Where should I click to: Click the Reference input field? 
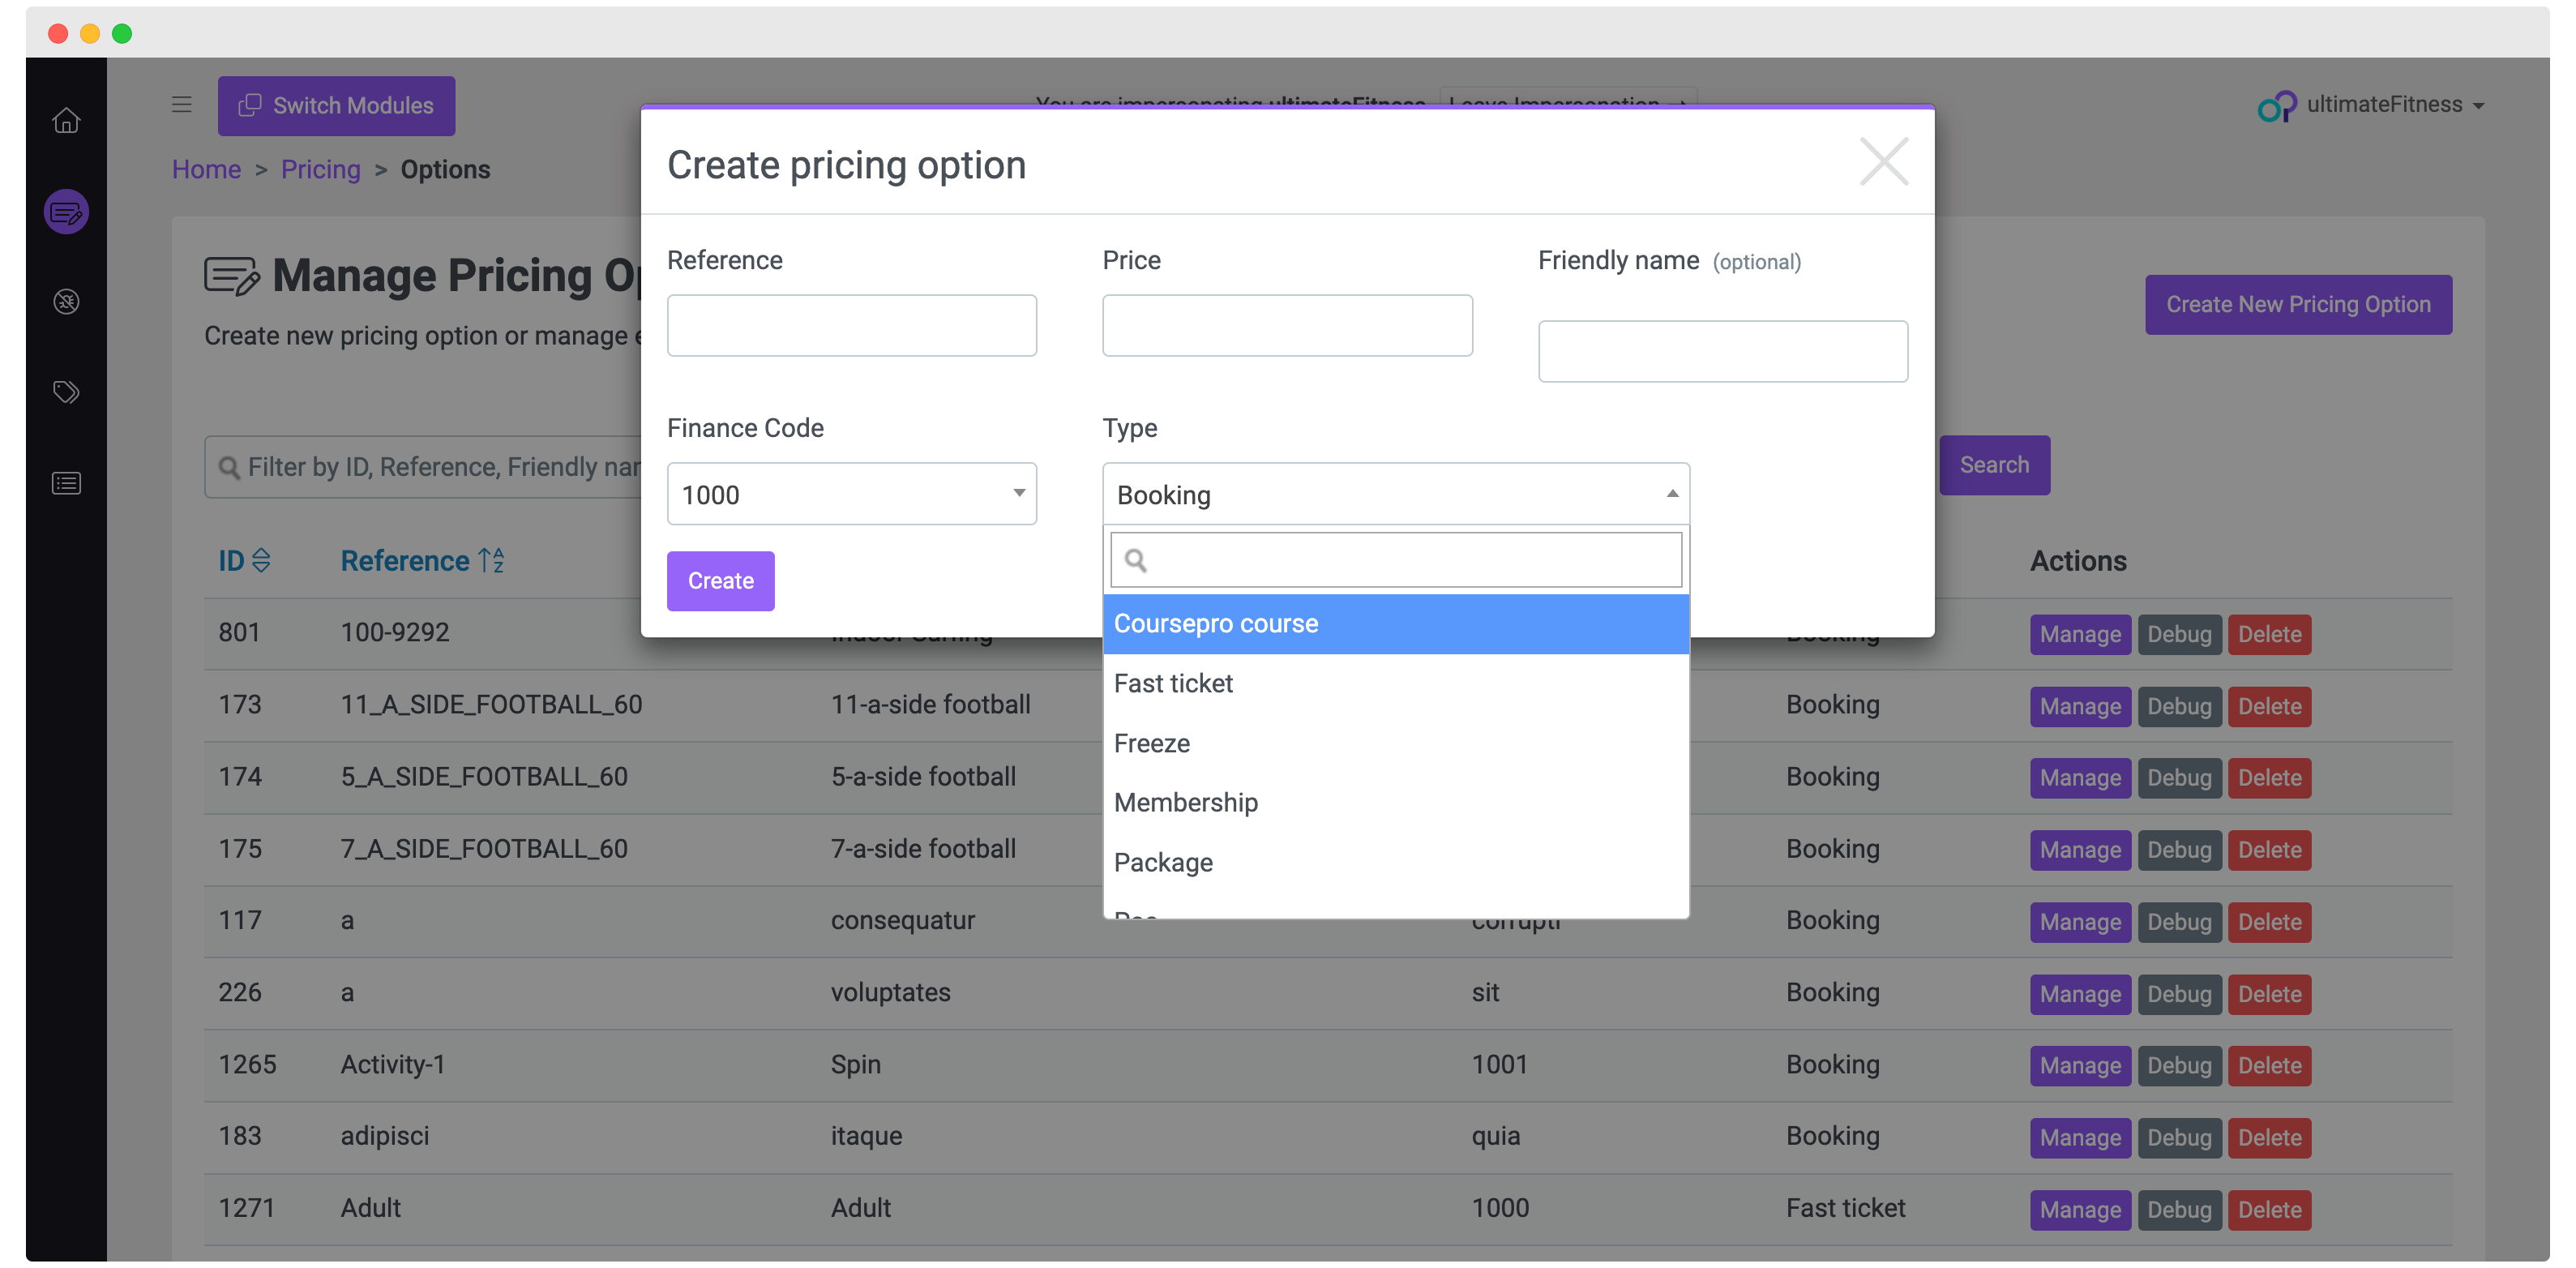tap(851, 326)
